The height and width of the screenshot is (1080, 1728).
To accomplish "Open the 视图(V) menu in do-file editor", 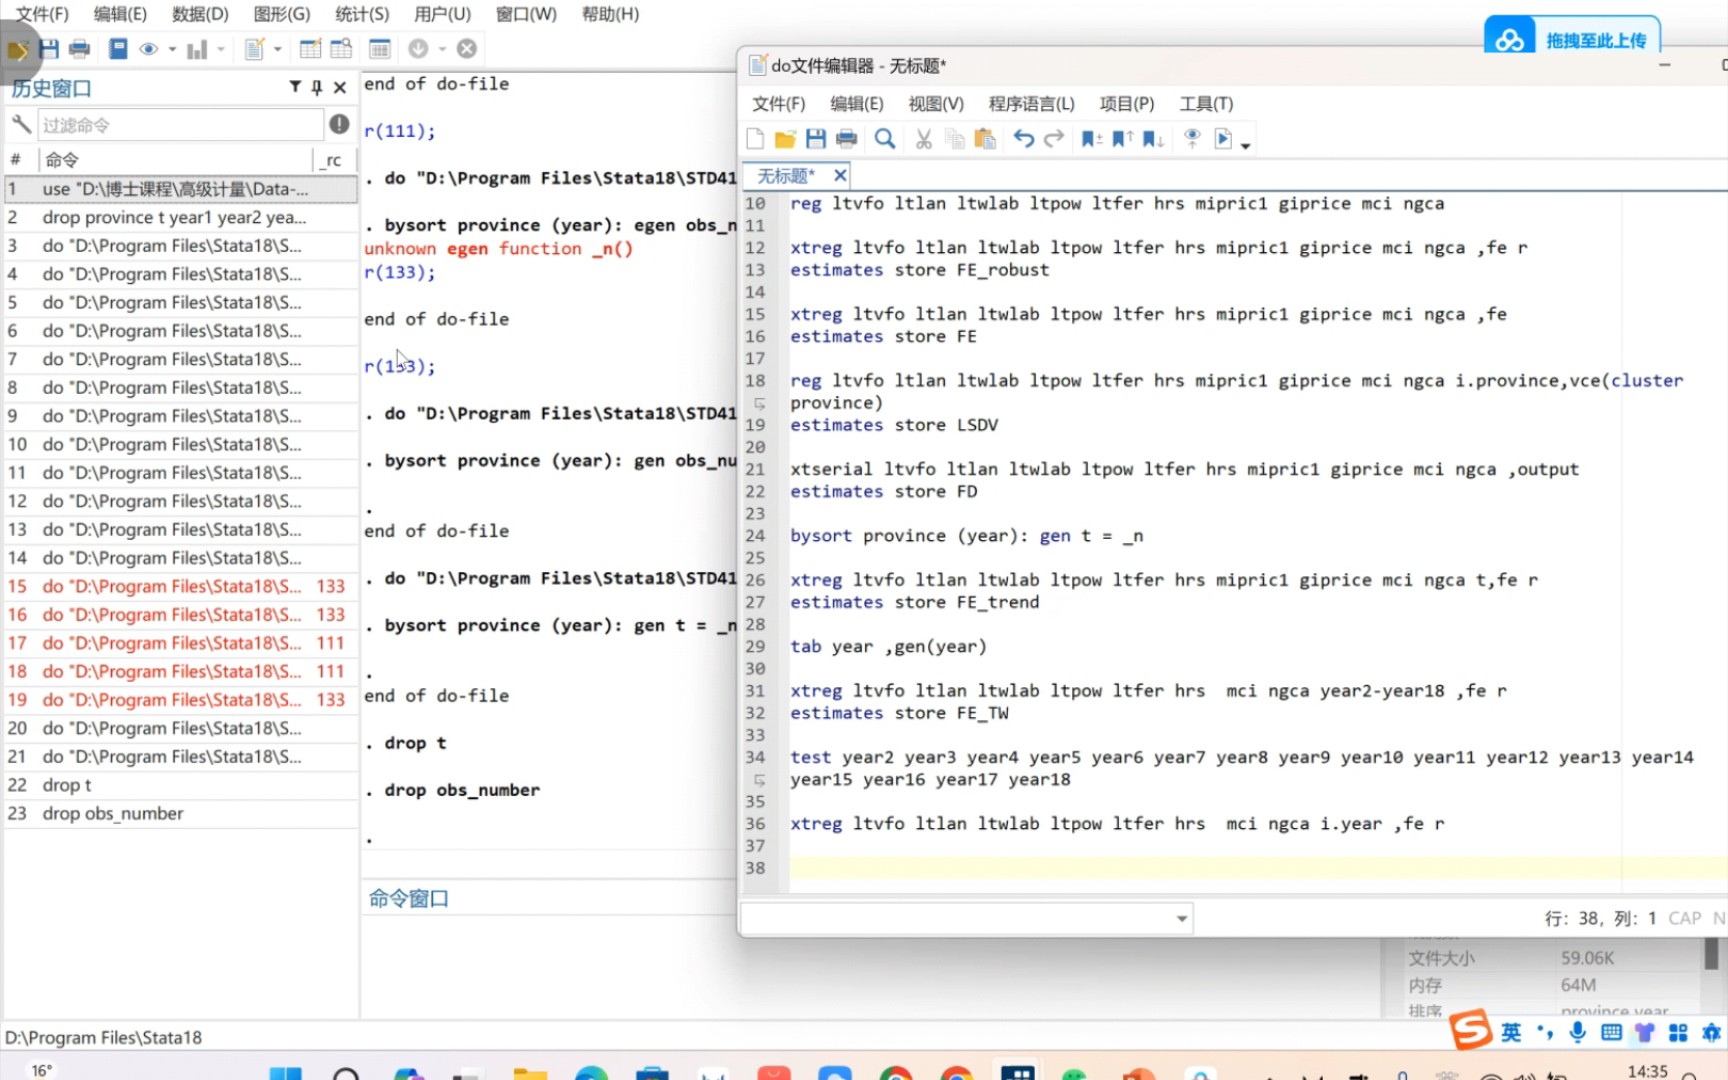I will coord(936,103).
